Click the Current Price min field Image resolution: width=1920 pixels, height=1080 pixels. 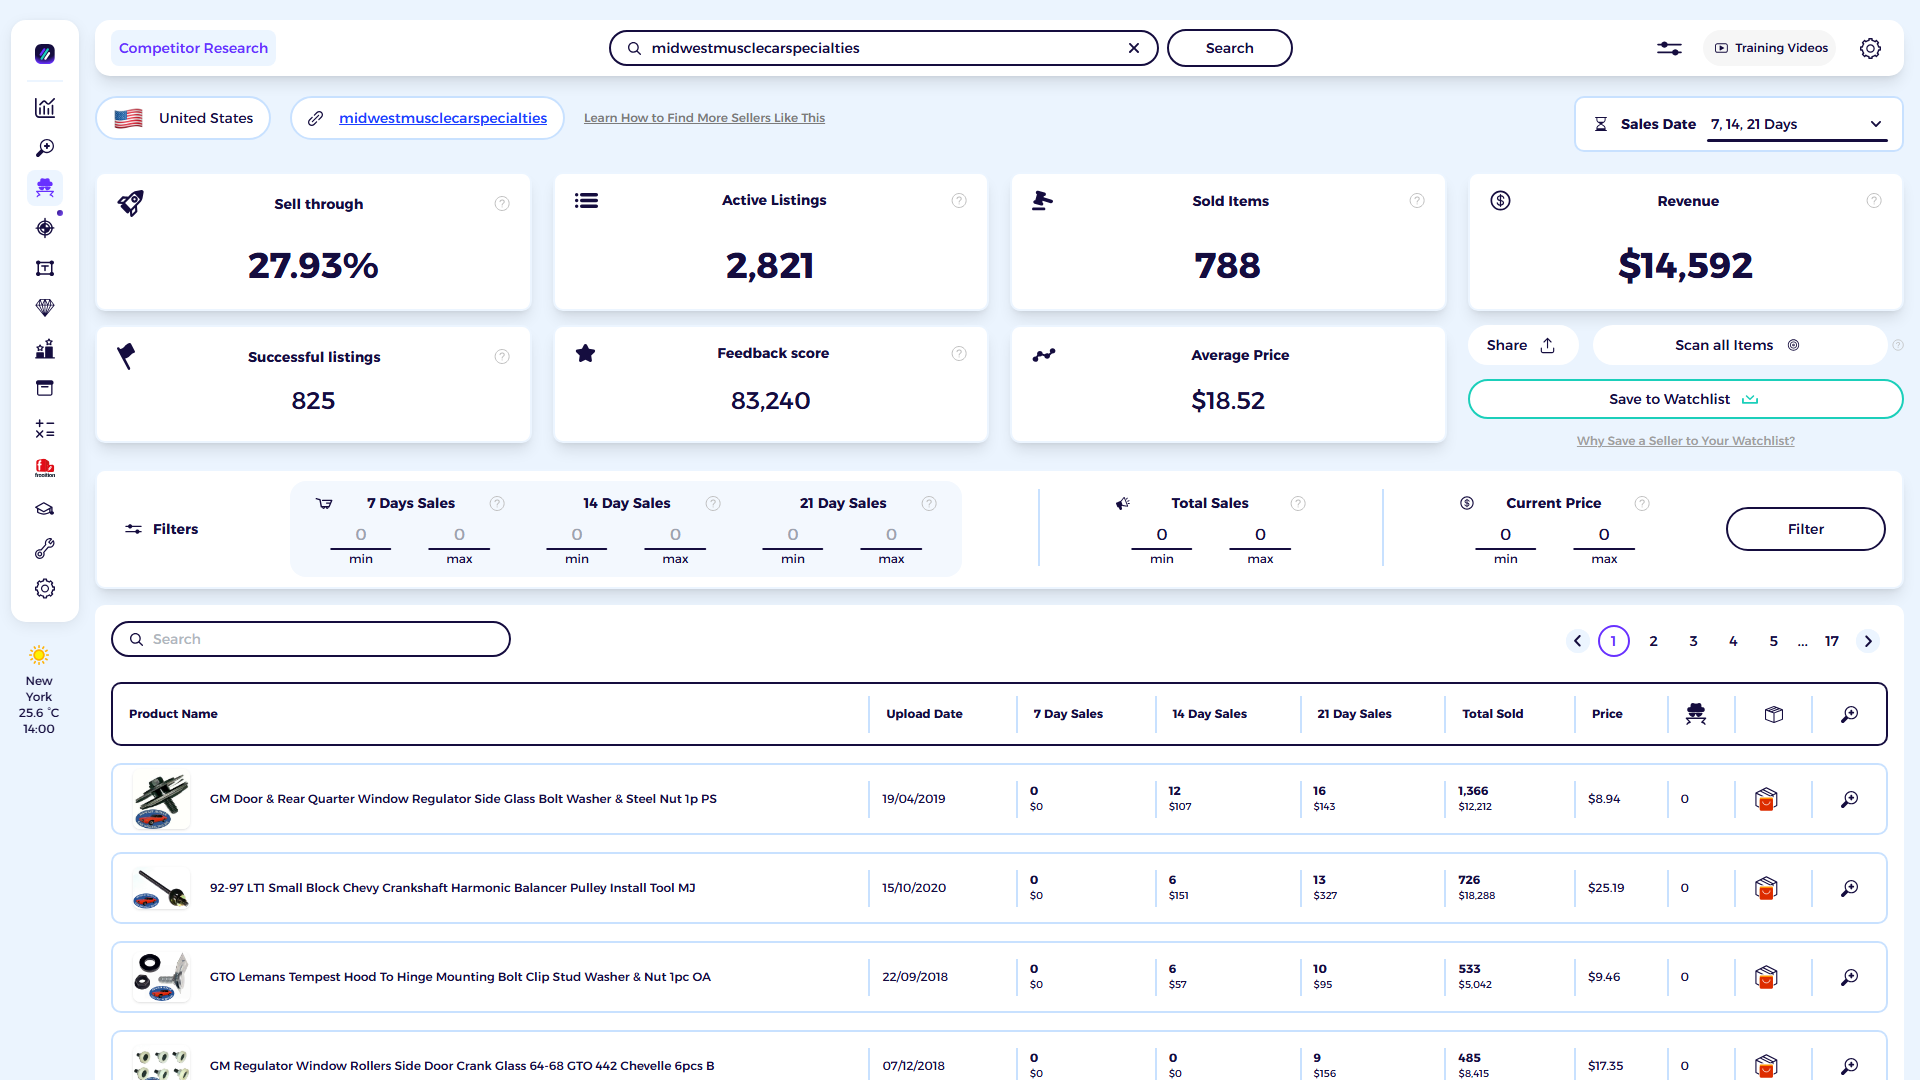pyautogui.click(x=1505, y=536)
